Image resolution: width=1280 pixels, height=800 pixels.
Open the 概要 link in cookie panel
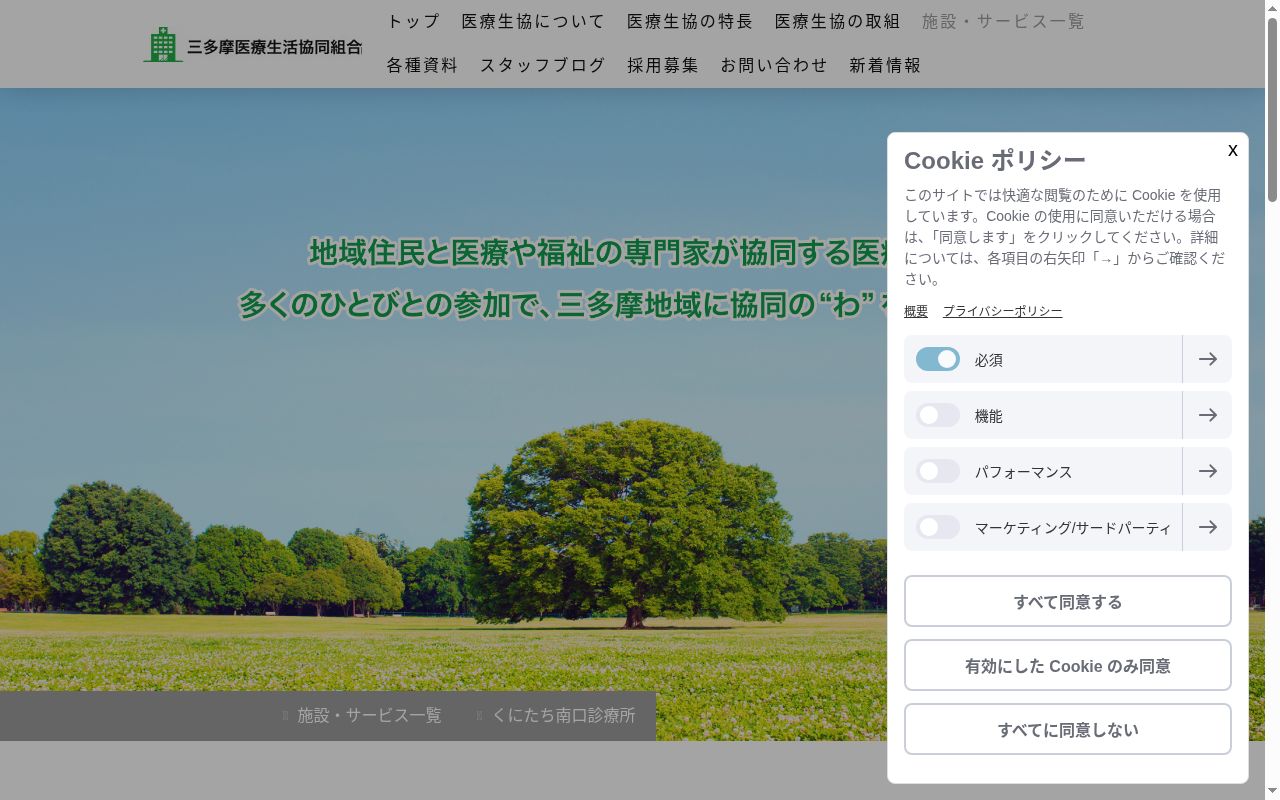[916, 311]
